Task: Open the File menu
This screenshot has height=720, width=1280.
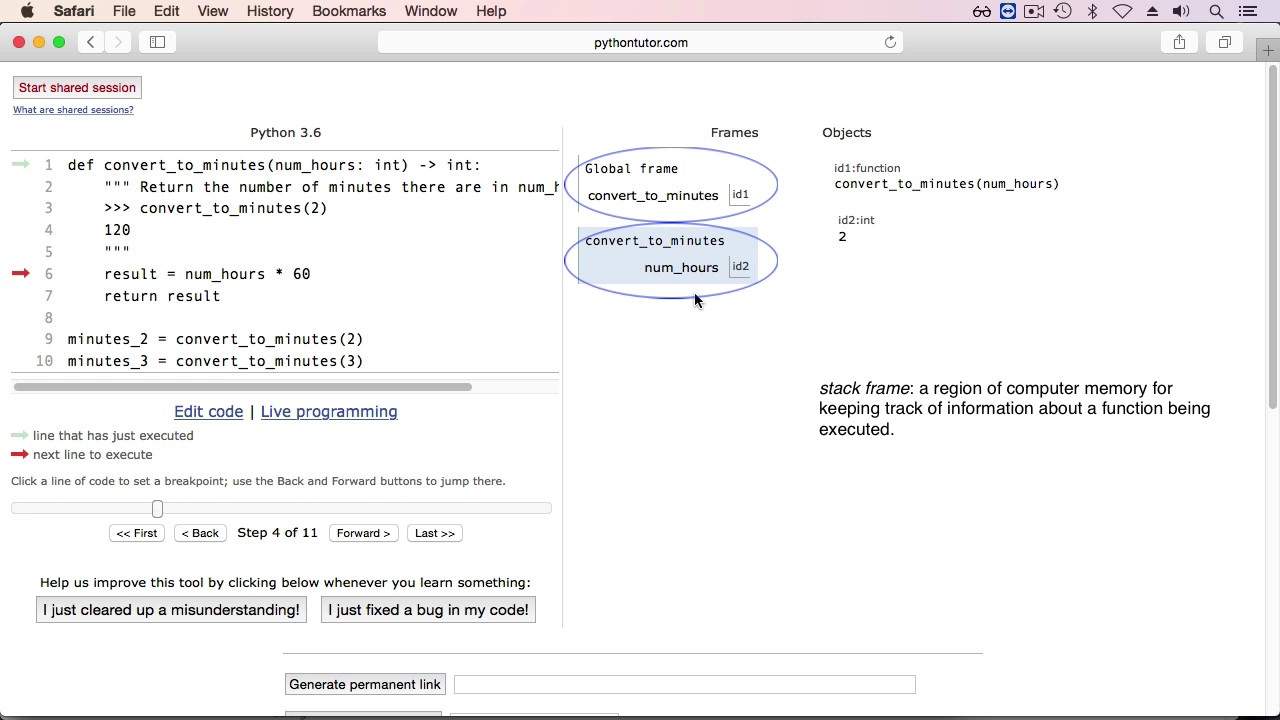Action: pos(124,11)
